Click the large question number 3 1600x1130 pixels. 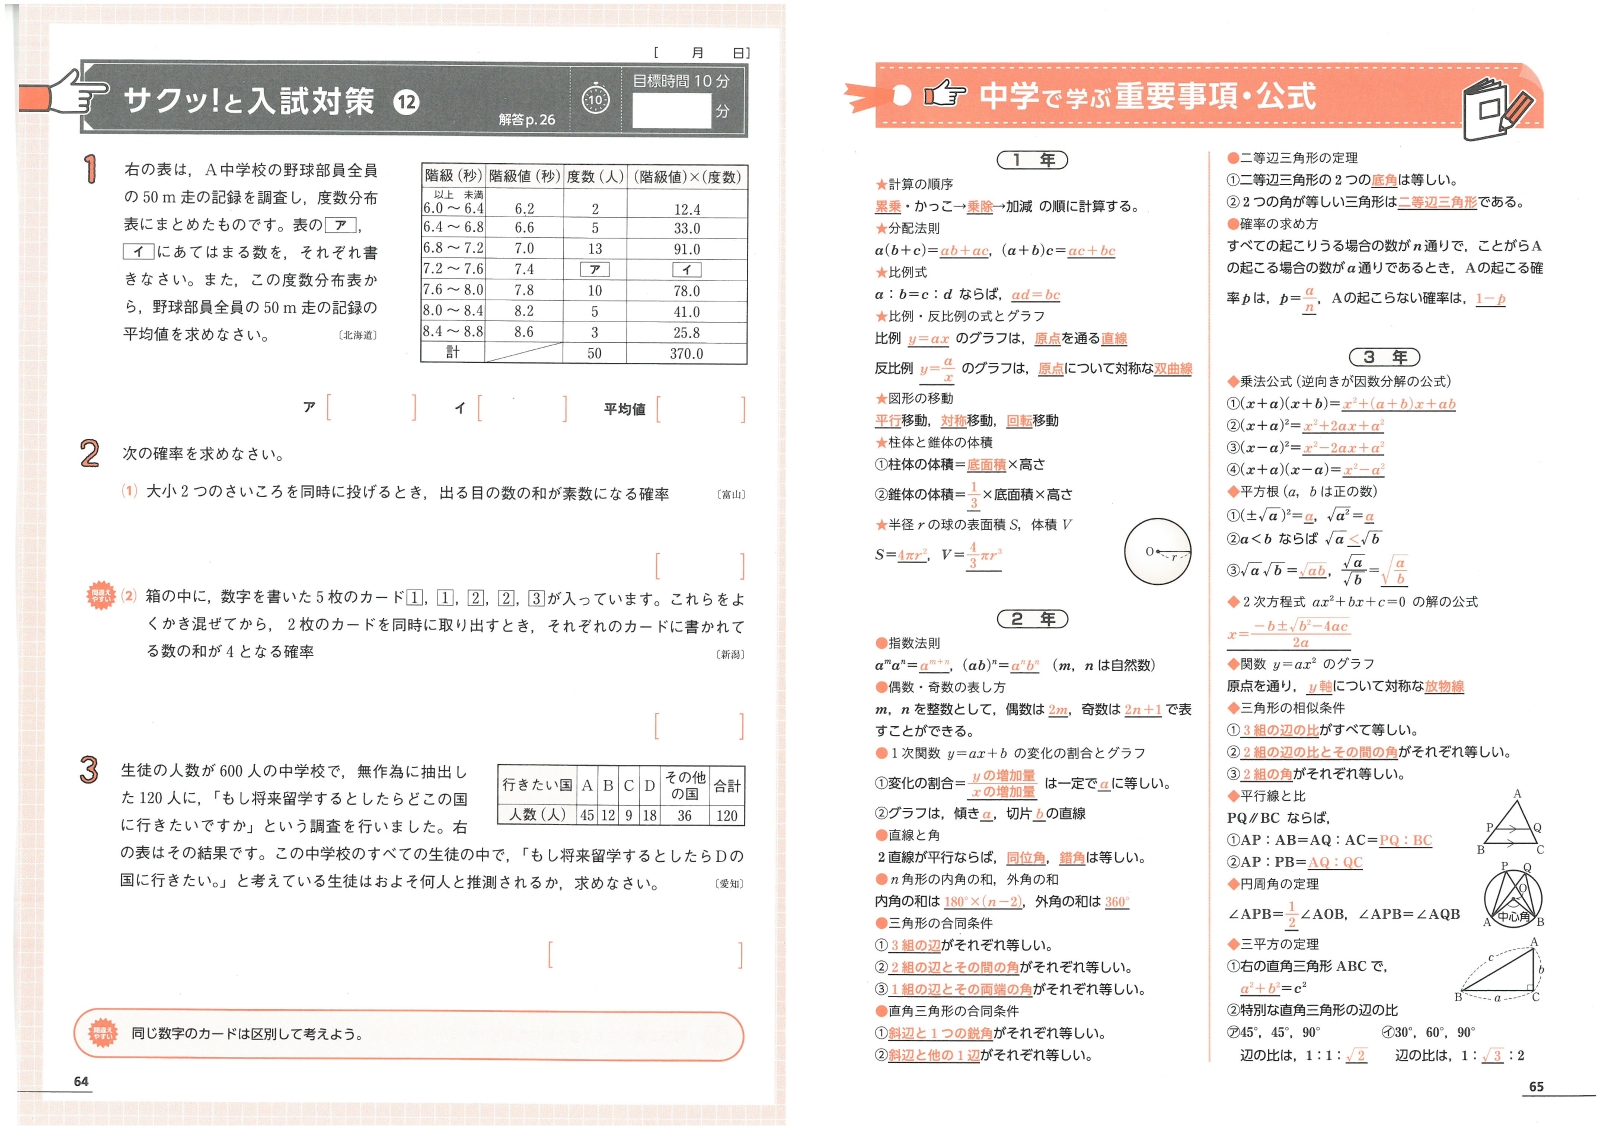[x=89, y=769]
